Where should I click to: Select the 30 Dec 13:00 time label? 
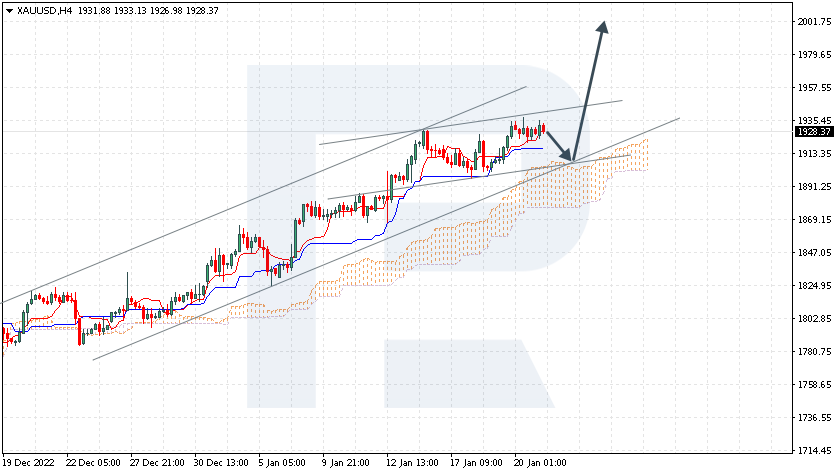click(x=221, y=463)
